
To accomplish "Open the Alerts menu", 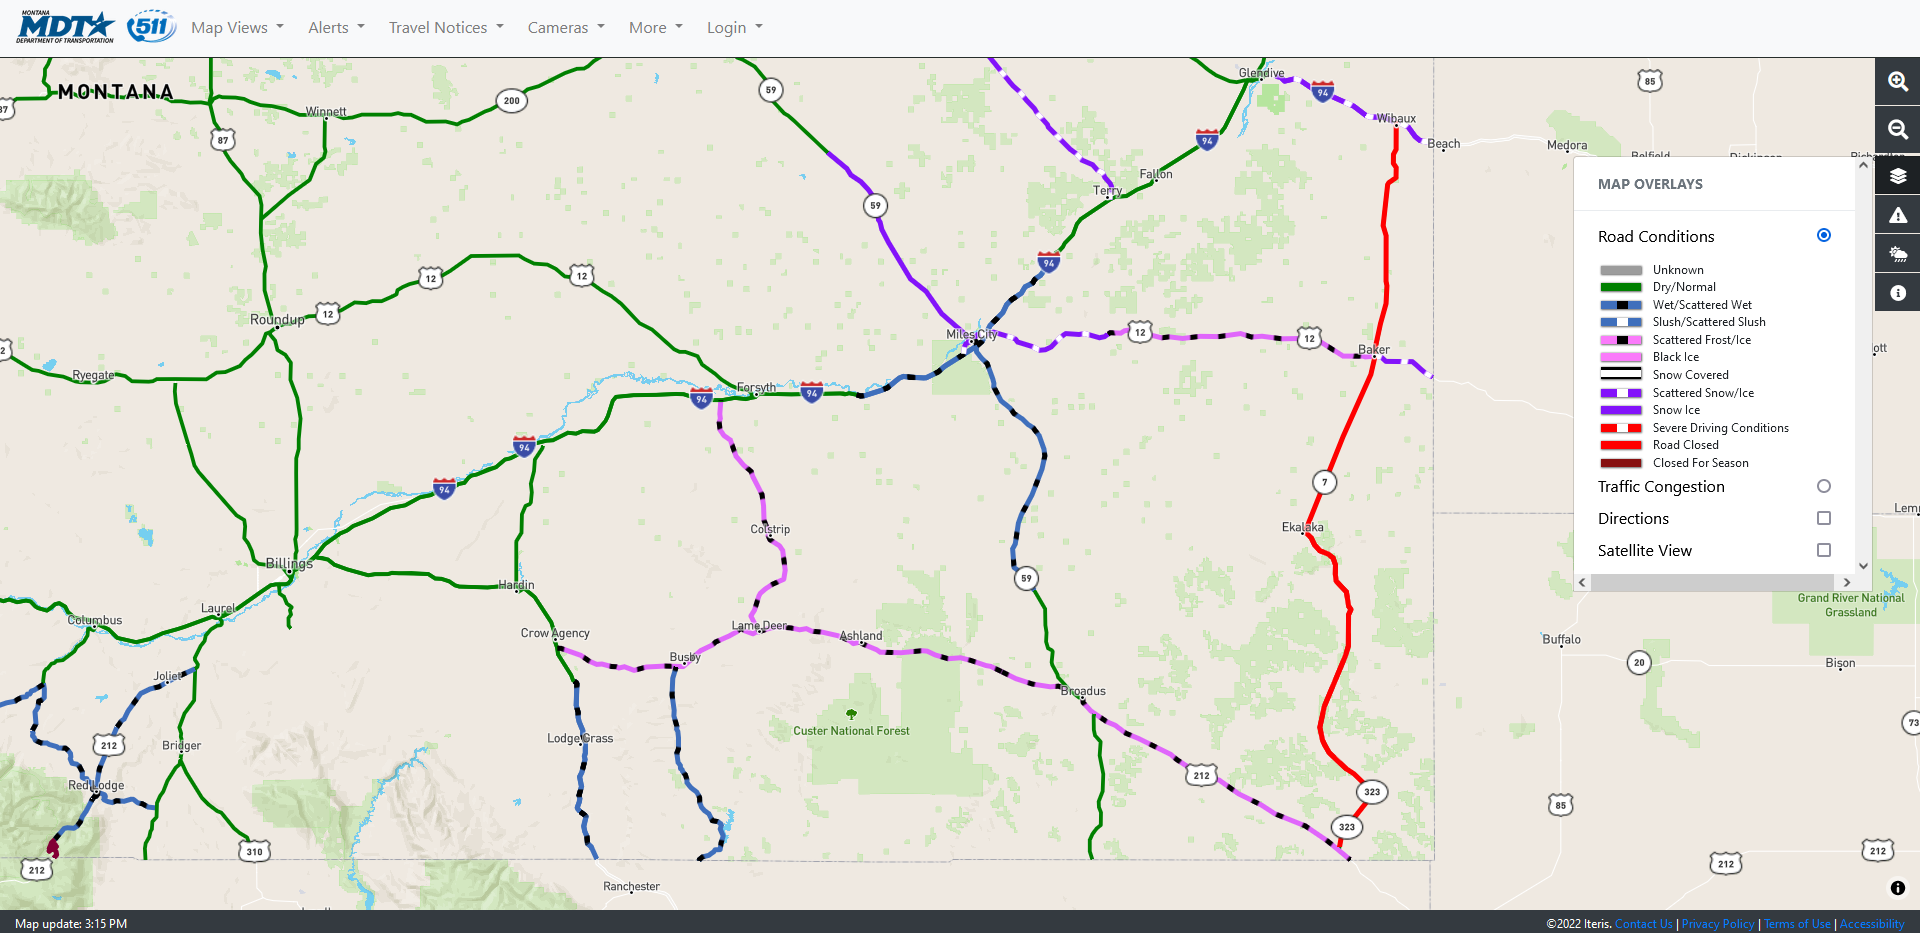I will pos(336,28).
